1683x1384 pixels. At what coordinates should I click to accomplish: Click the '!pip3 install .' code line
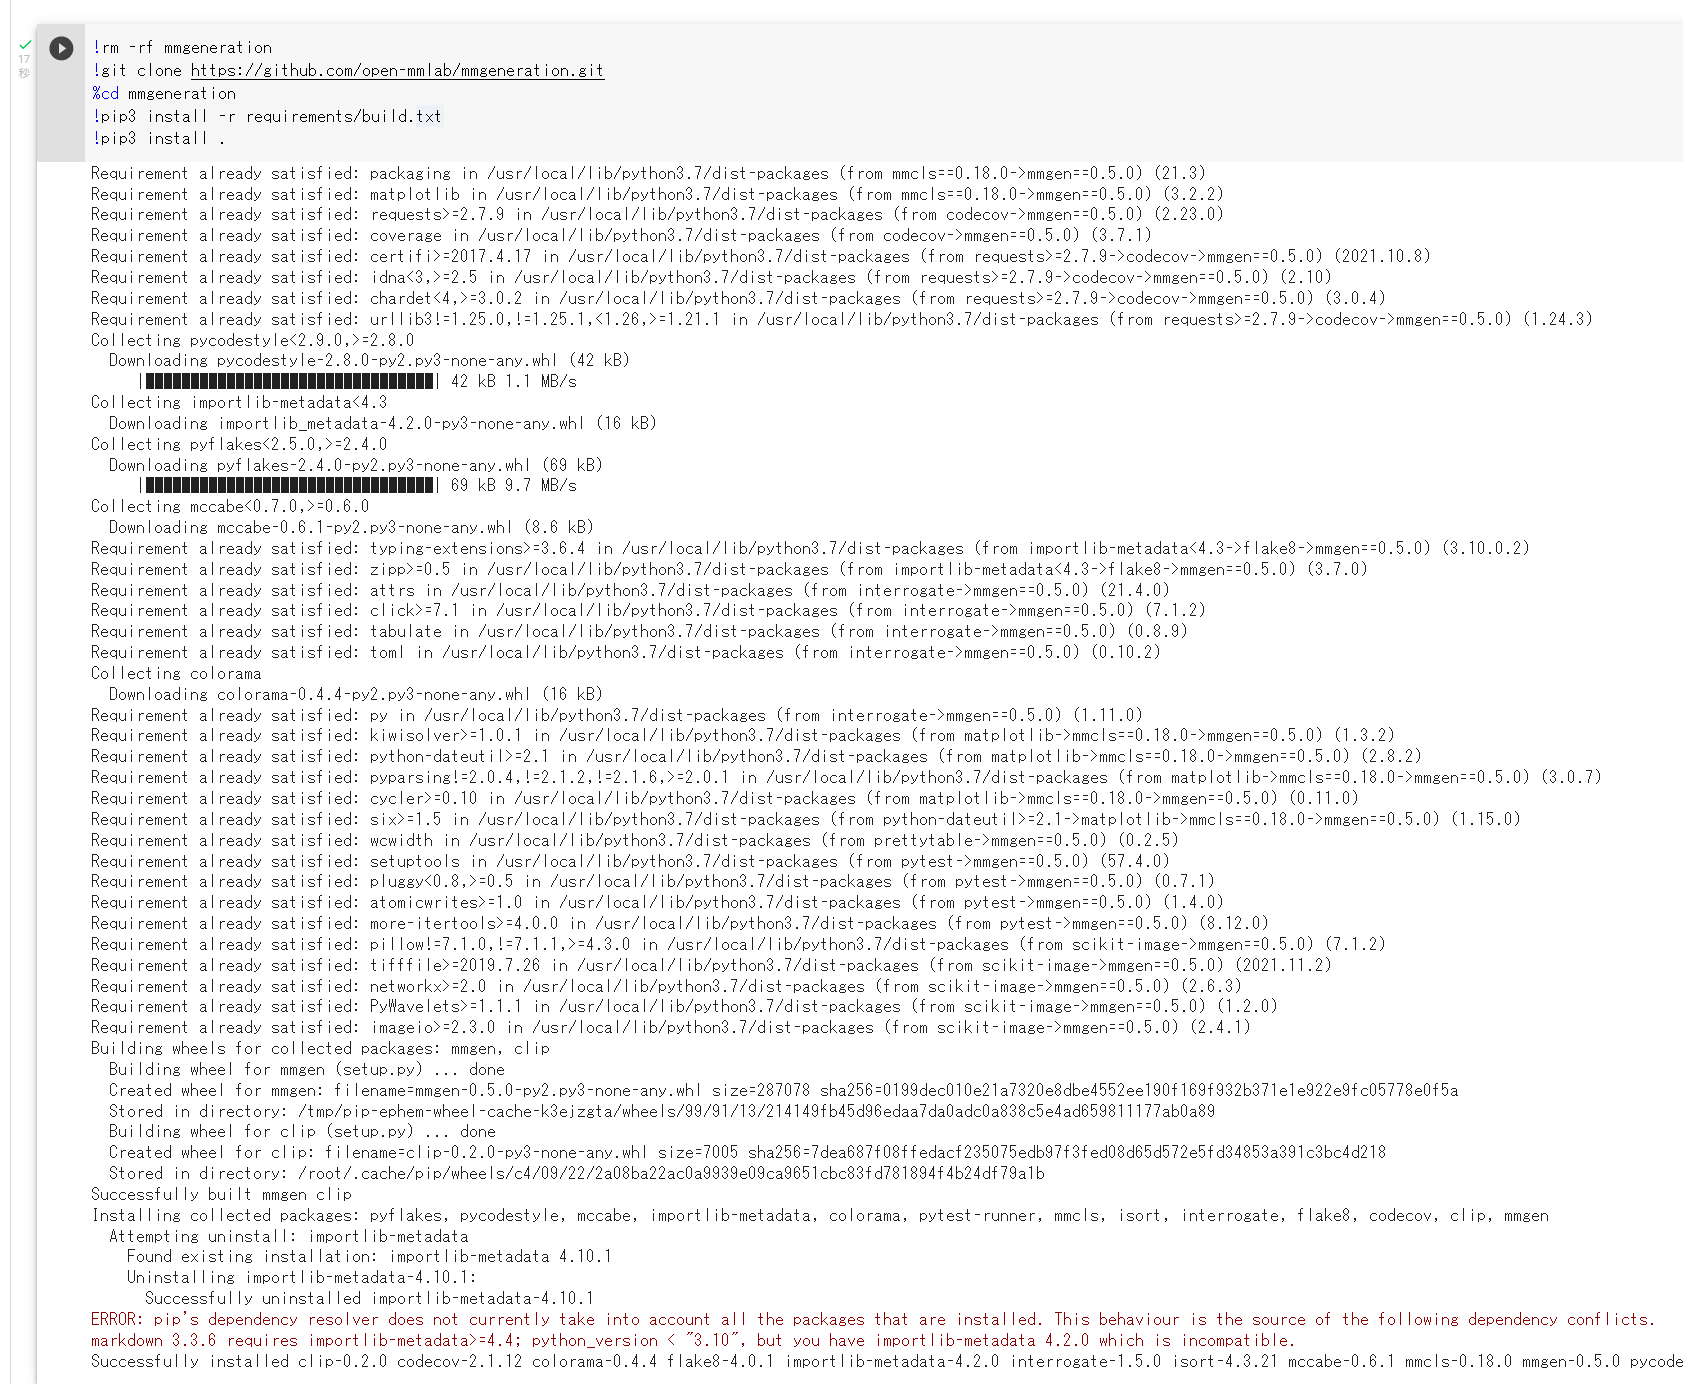coord(158,138)
